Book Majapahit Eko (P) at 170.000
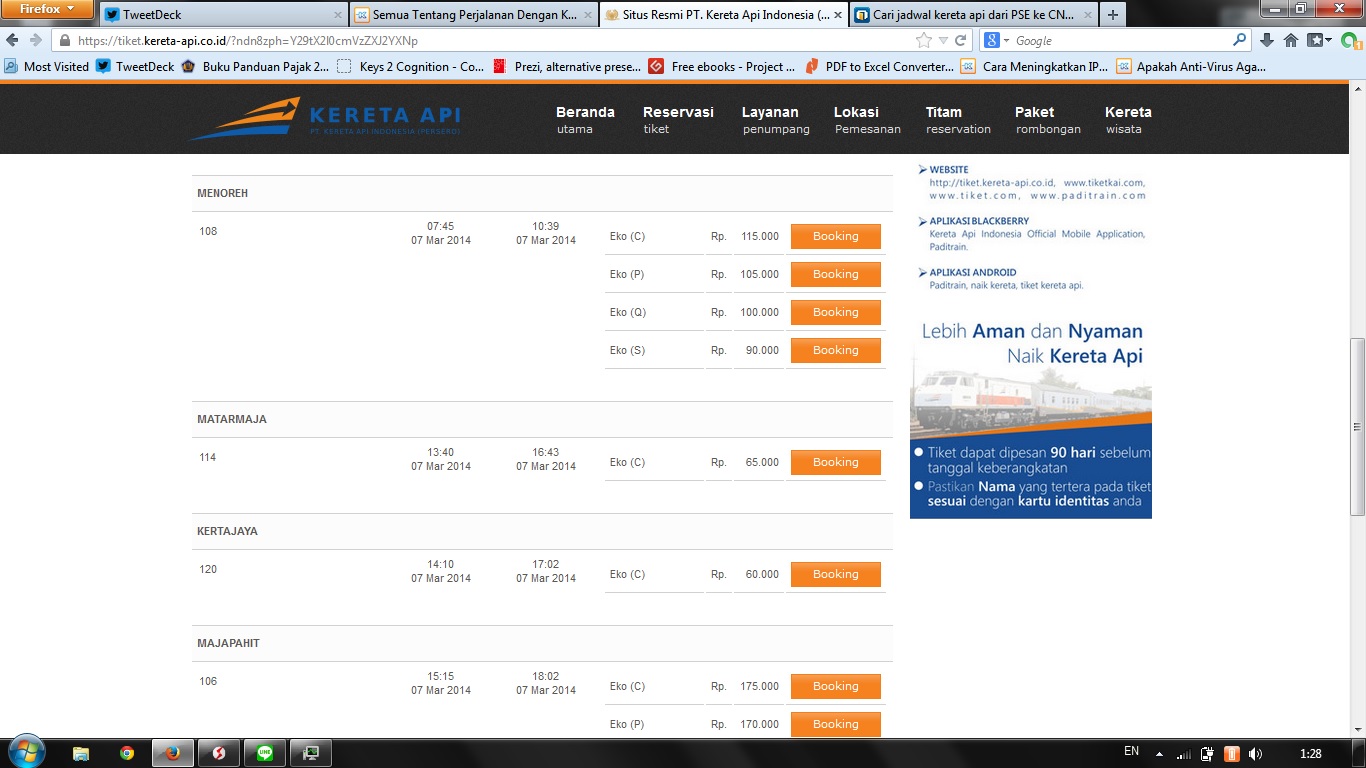Screen dimensions: 1366x768 (x=836, y=724)
